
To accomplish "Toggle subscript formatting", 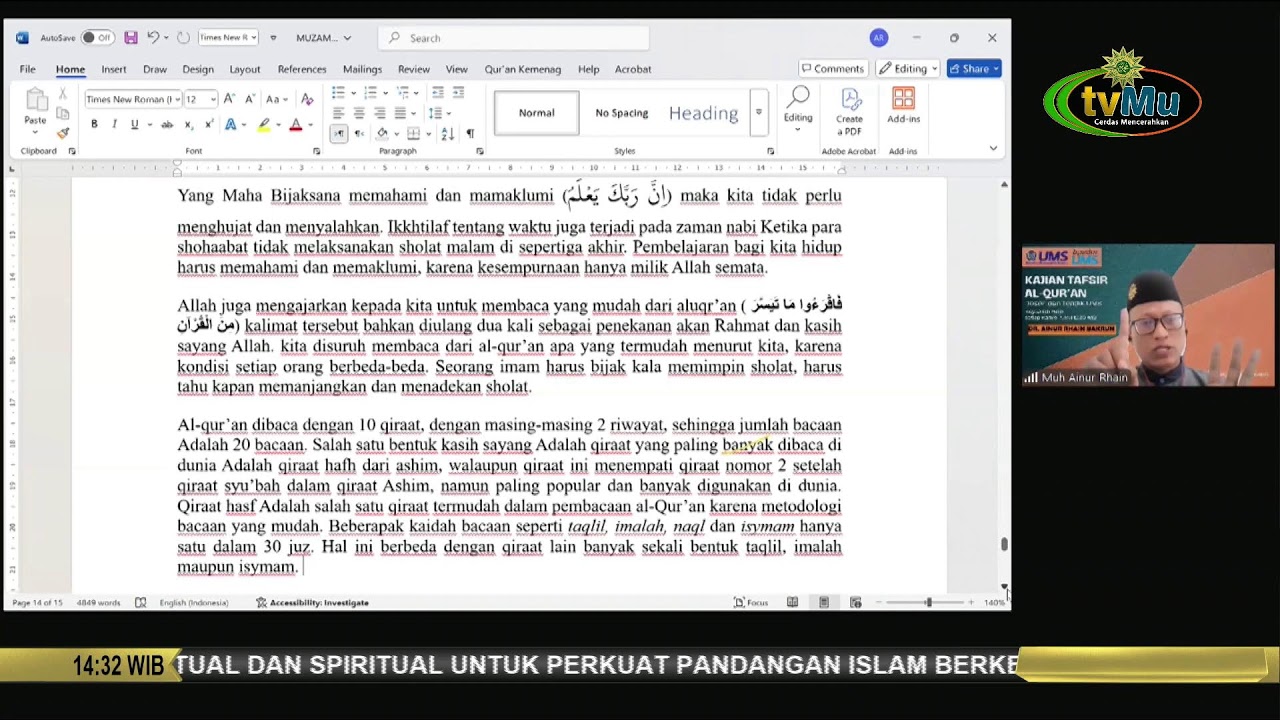I will pyautogui.click(x=188, y=125).
